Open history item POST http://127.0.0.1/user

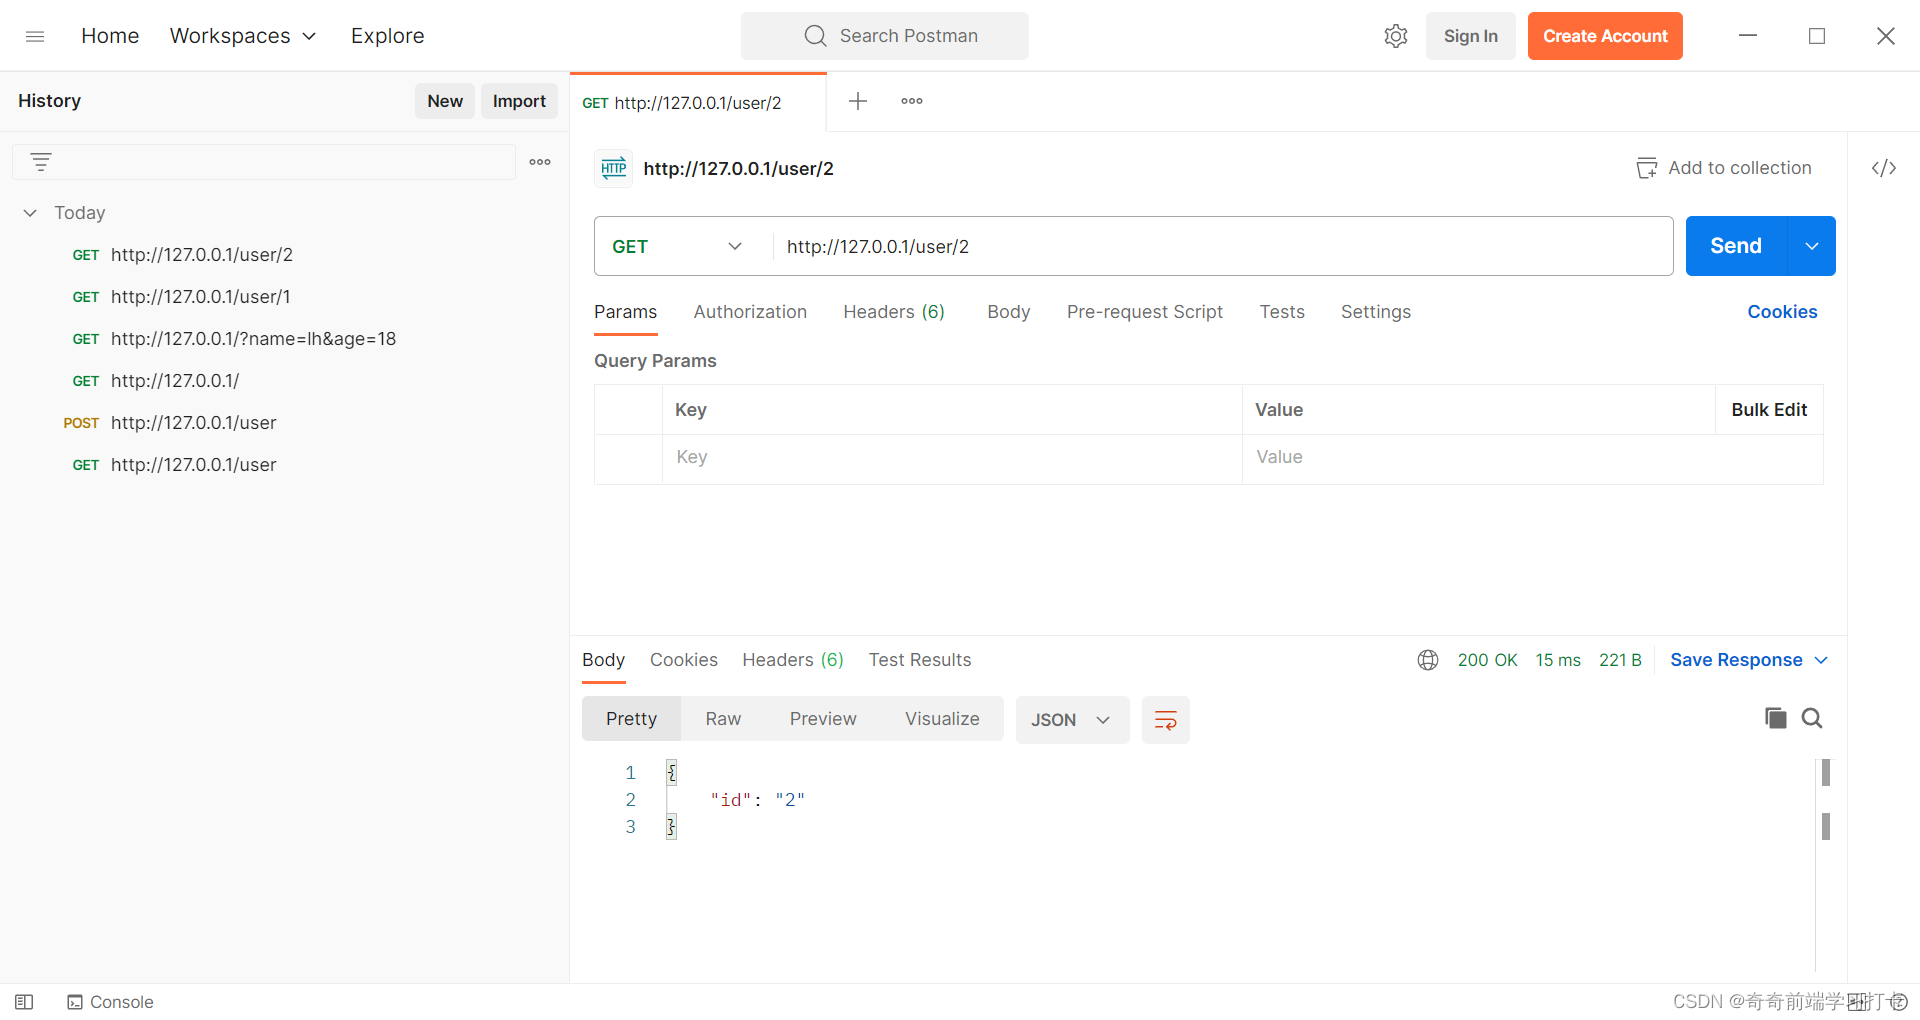(x=170, y=423)
